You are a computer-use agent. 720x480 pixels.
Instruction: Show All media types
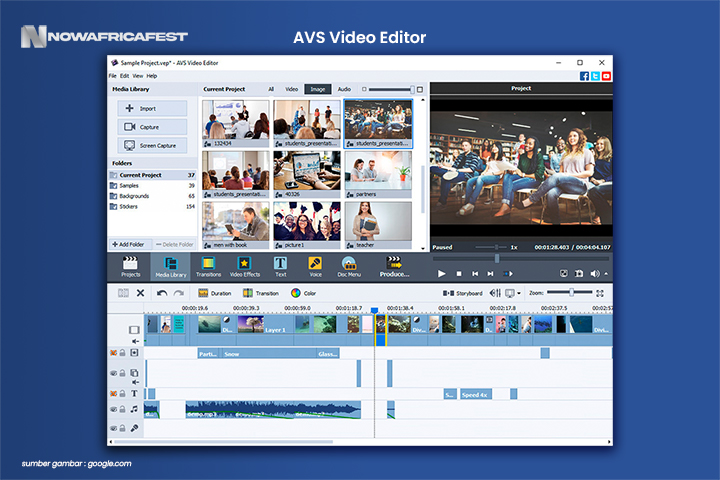pos(271,89)
